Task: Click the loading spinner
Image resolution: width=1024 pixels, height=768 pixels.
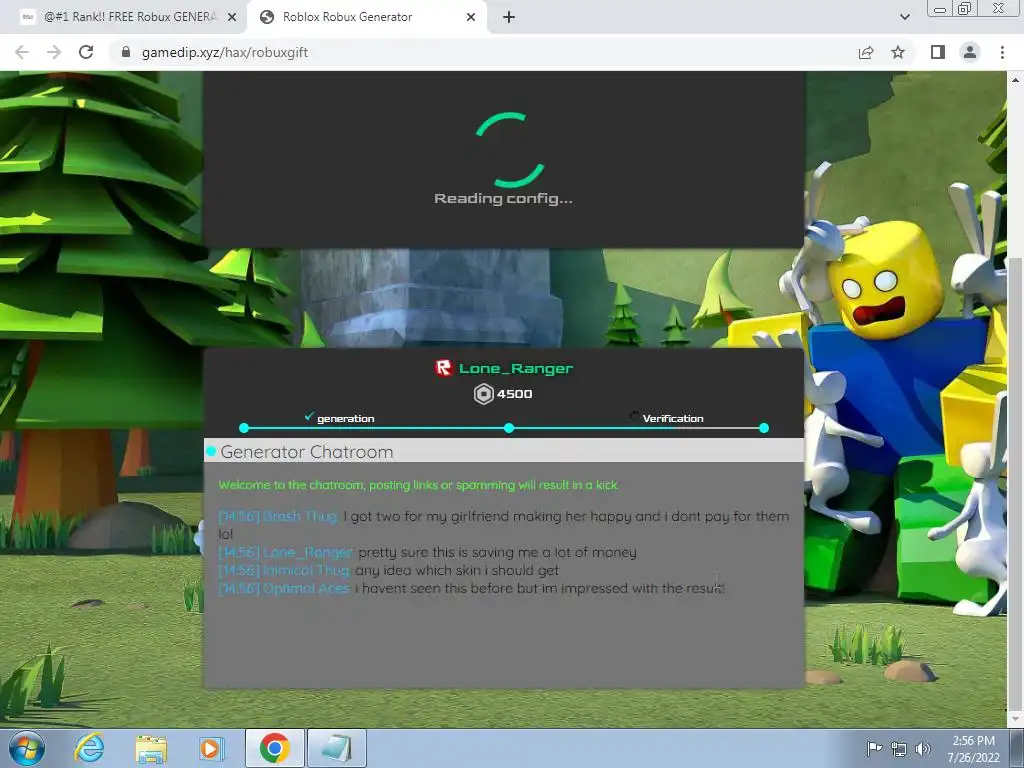Action: pyautogui.click(x=510, y=151)
